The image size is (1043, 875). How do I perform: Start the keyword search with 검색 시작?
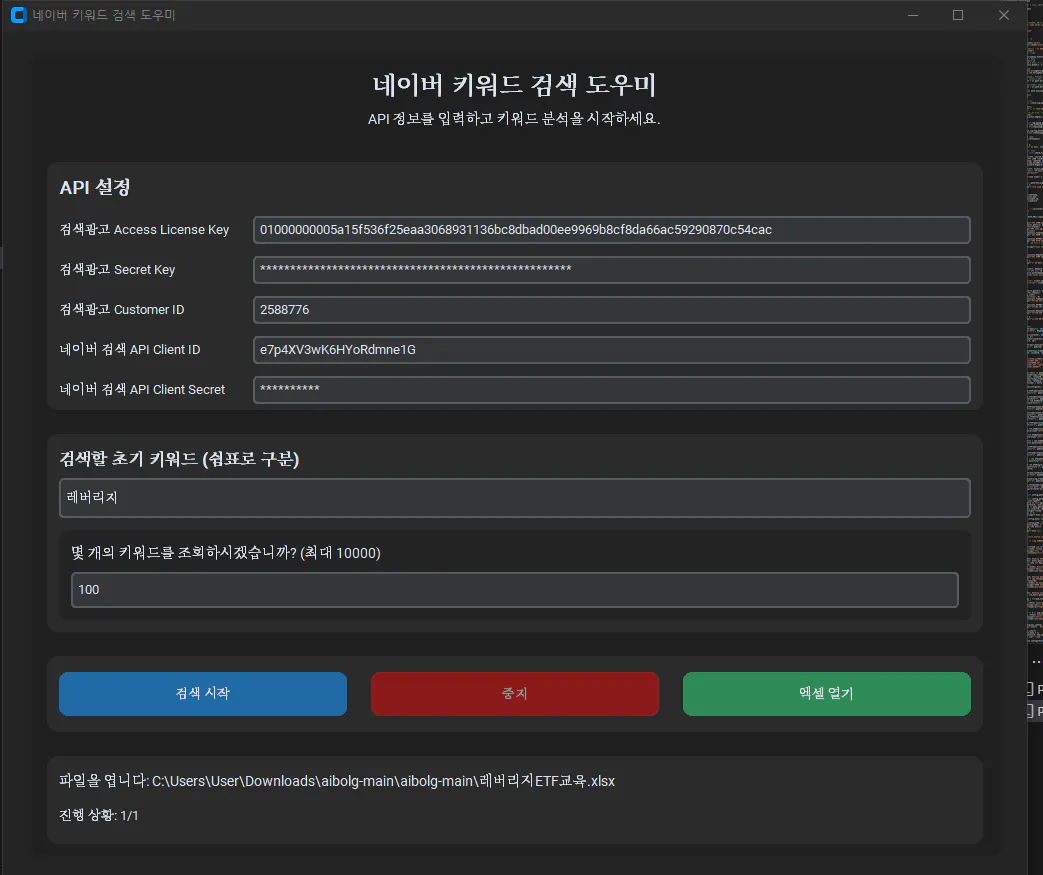(x=202, y=693)
